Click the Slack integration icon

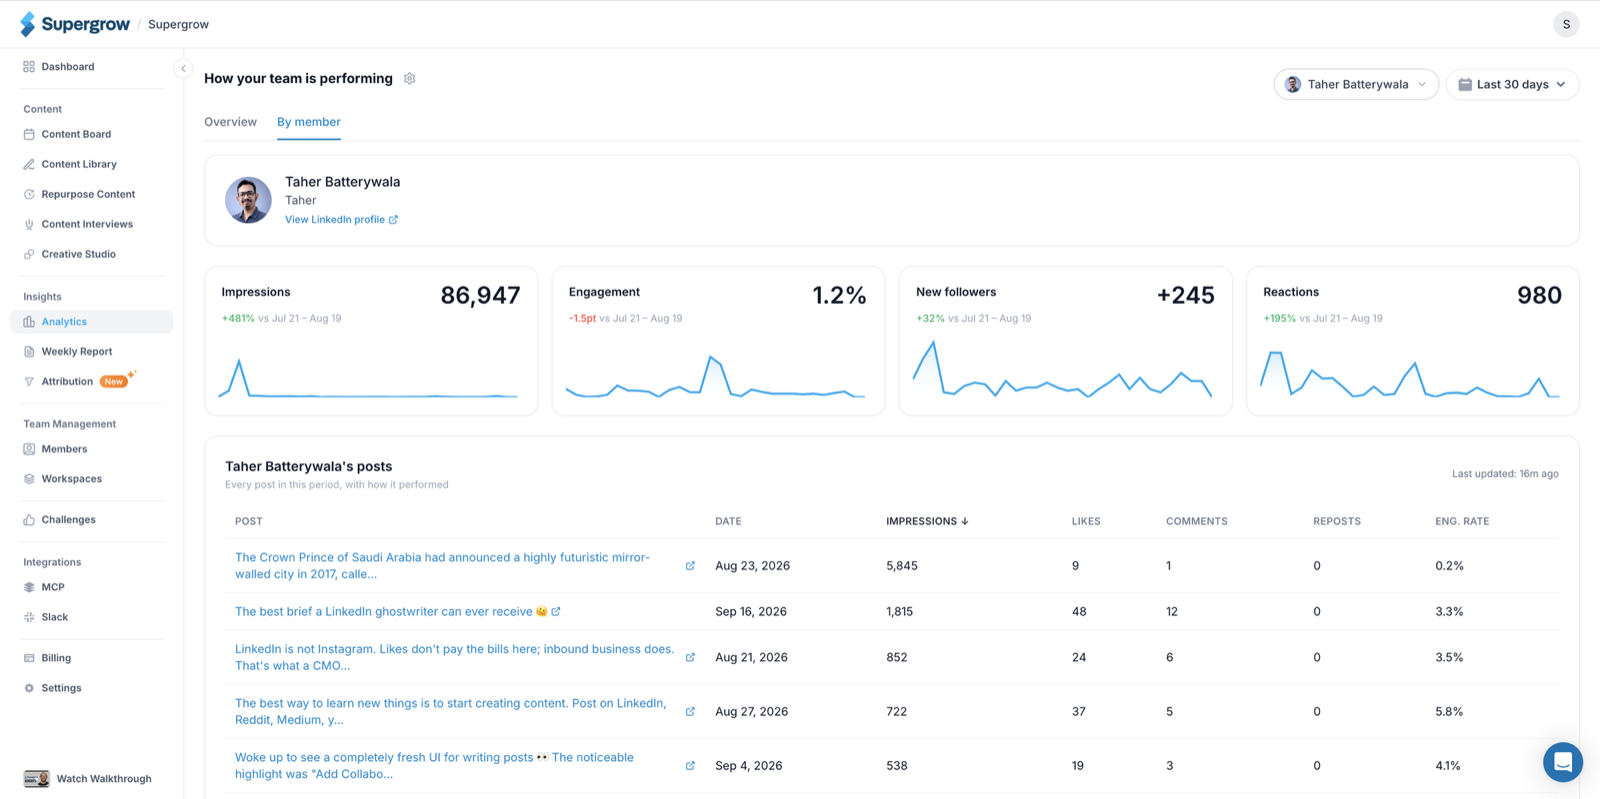tap(29, 617)
